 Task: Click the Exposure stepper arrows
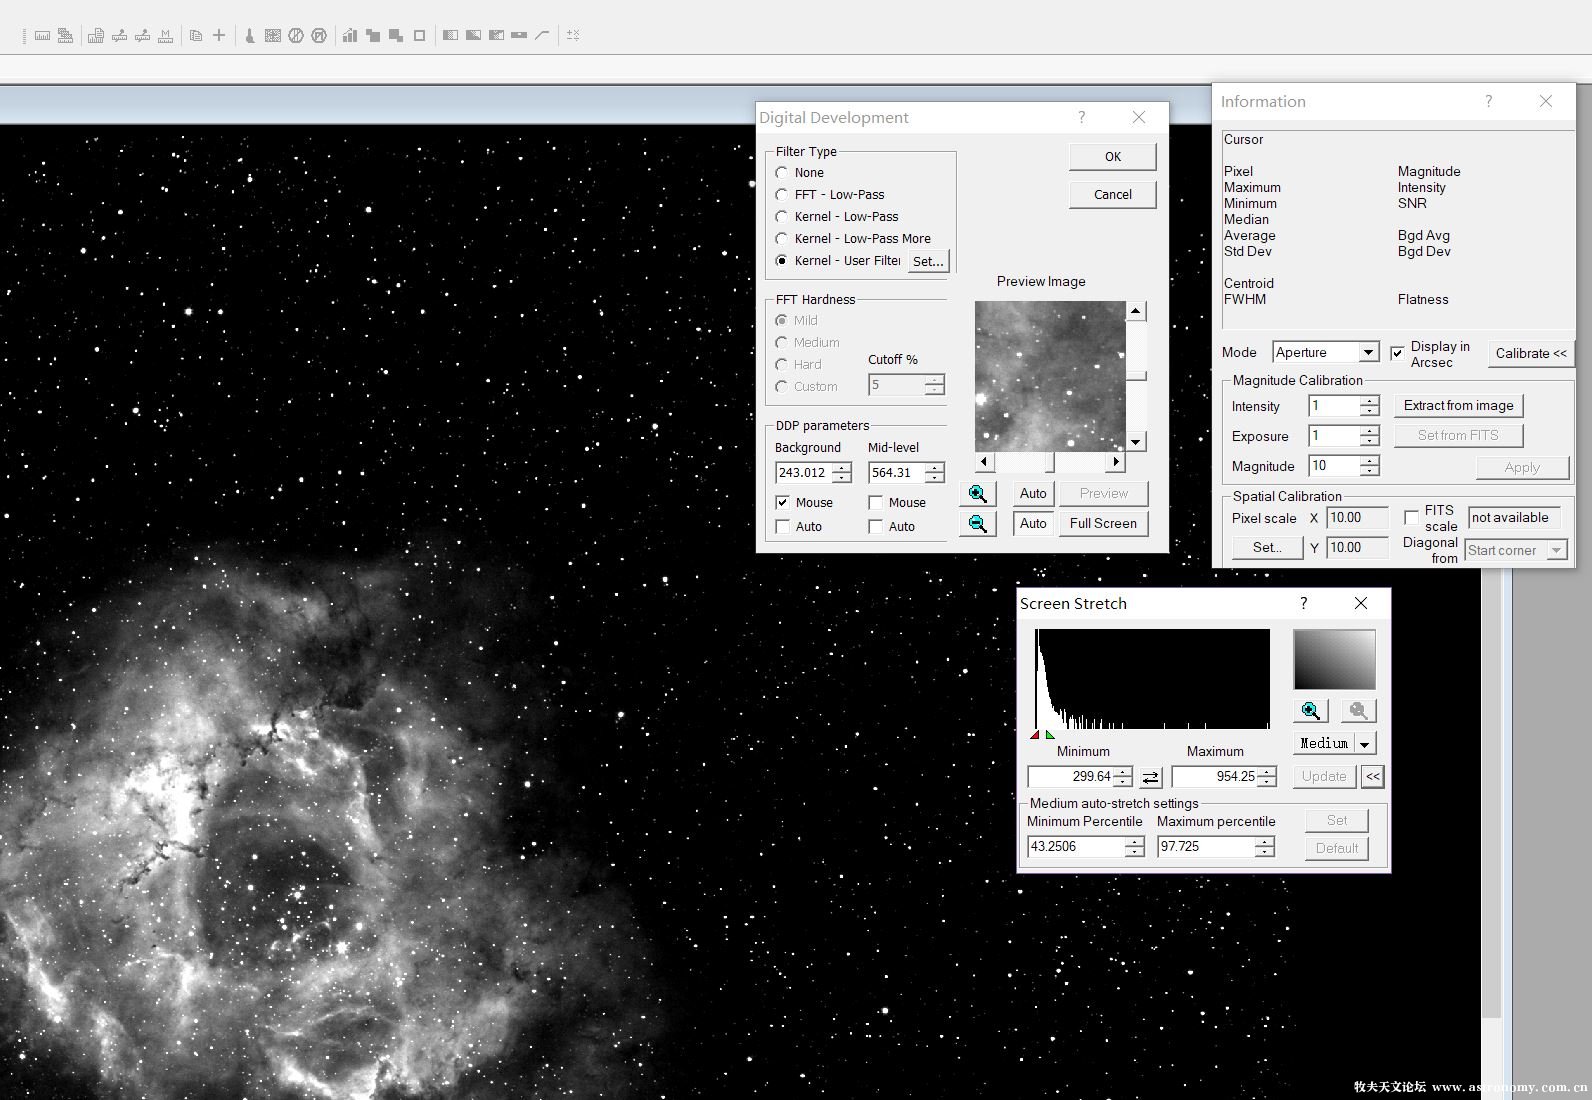click(x=1370, y=436)
